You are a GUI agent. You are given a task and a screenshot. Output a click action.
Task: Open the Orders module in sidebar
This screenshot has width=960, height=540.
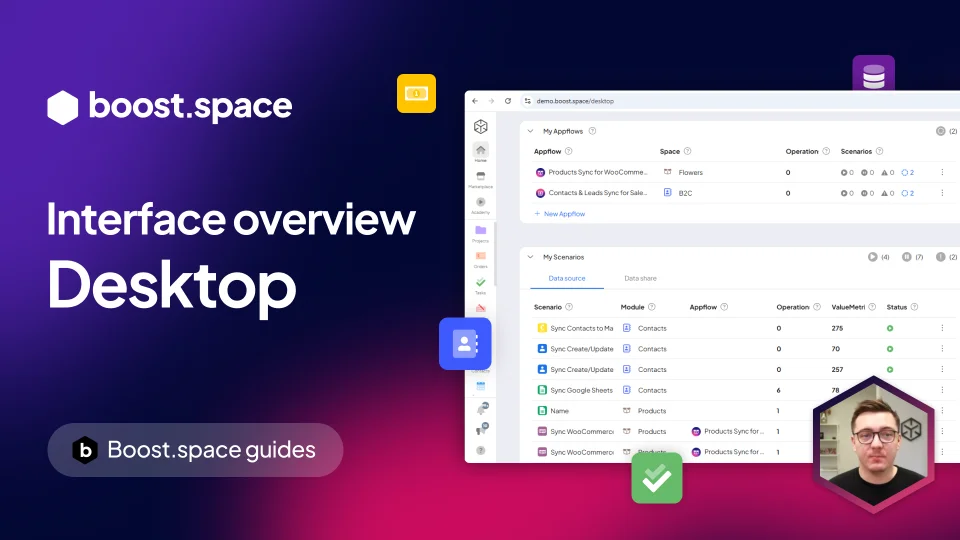(x=481, y=259)
